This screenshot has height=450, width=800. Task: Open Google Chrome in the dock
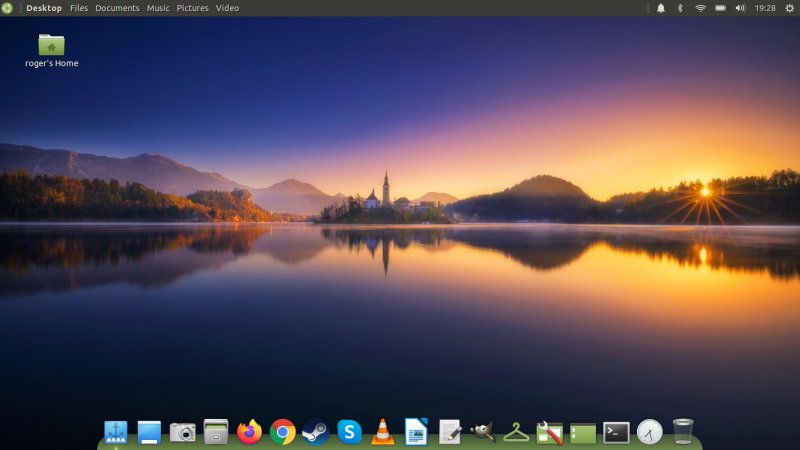[282, 432]
